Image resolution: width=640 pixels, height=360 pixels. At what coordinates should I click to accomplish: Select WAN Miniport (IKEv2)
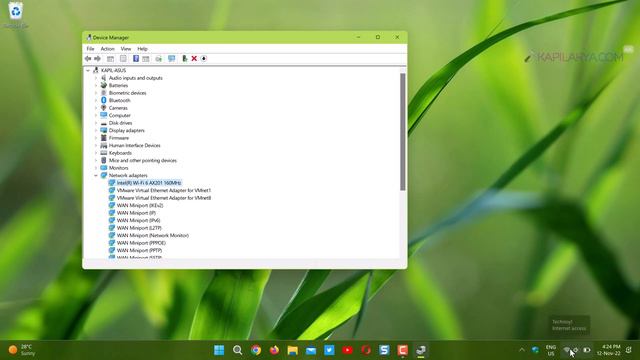point(140,205)
